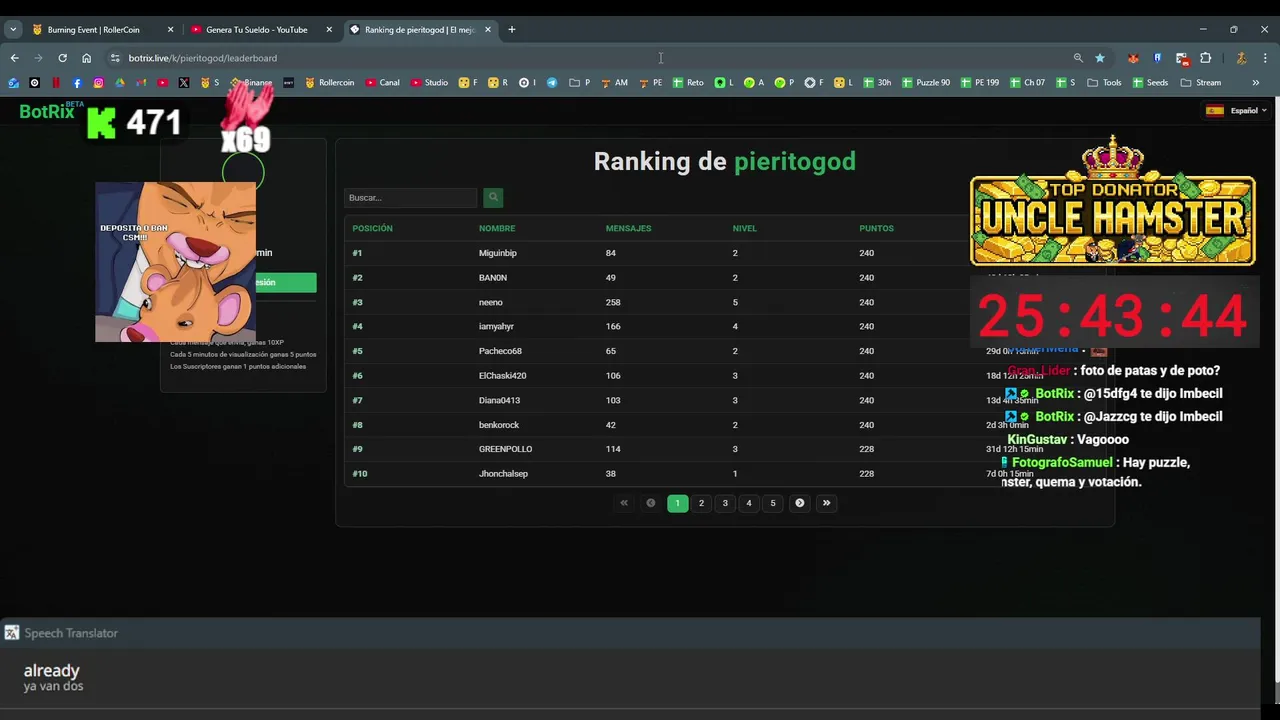Click the next page arrow in pagination
Viewport: 1280px width, 720px height.
(799, 503)
